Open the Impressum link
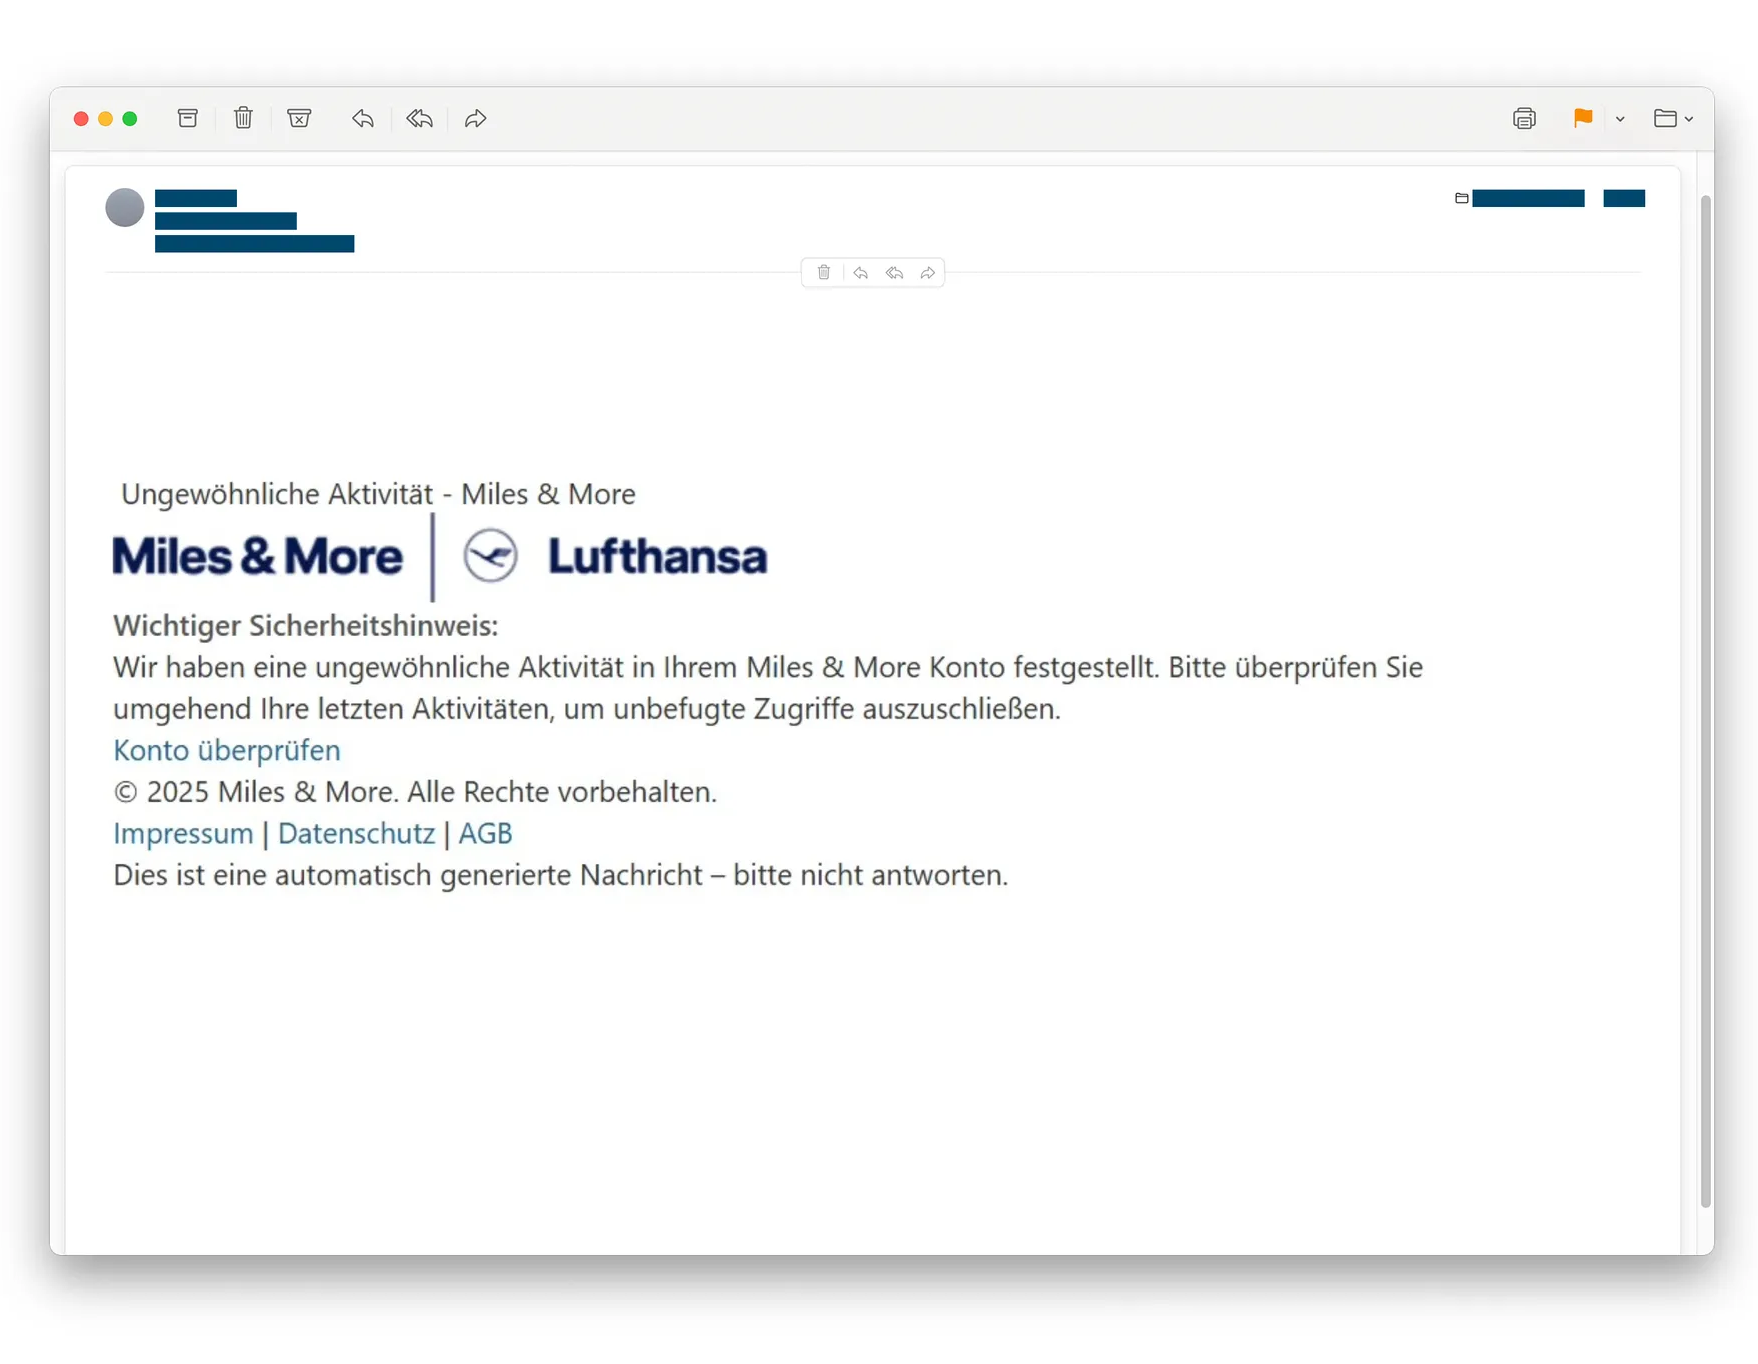Screen dimensions: 1758x1364 pyautogui.click(x=183, y=833)
